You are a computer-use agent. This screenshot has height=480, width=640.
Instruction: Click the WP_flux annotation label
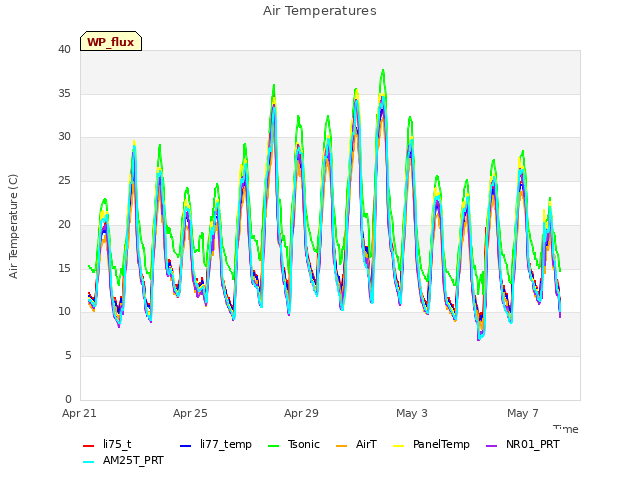point(111,42)
